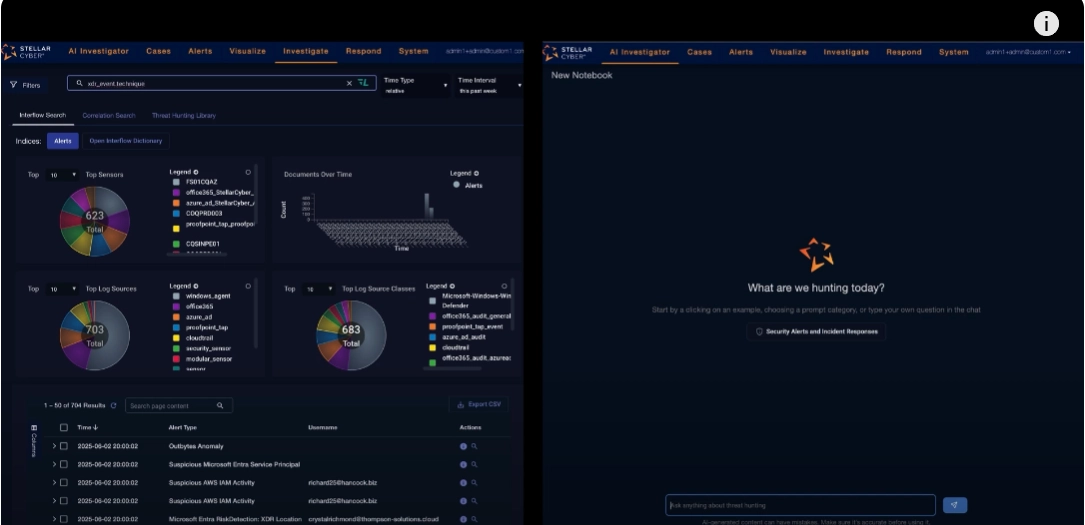
Task: Open account menu in AI Investigator window
Action: [x=1028, y=52]
